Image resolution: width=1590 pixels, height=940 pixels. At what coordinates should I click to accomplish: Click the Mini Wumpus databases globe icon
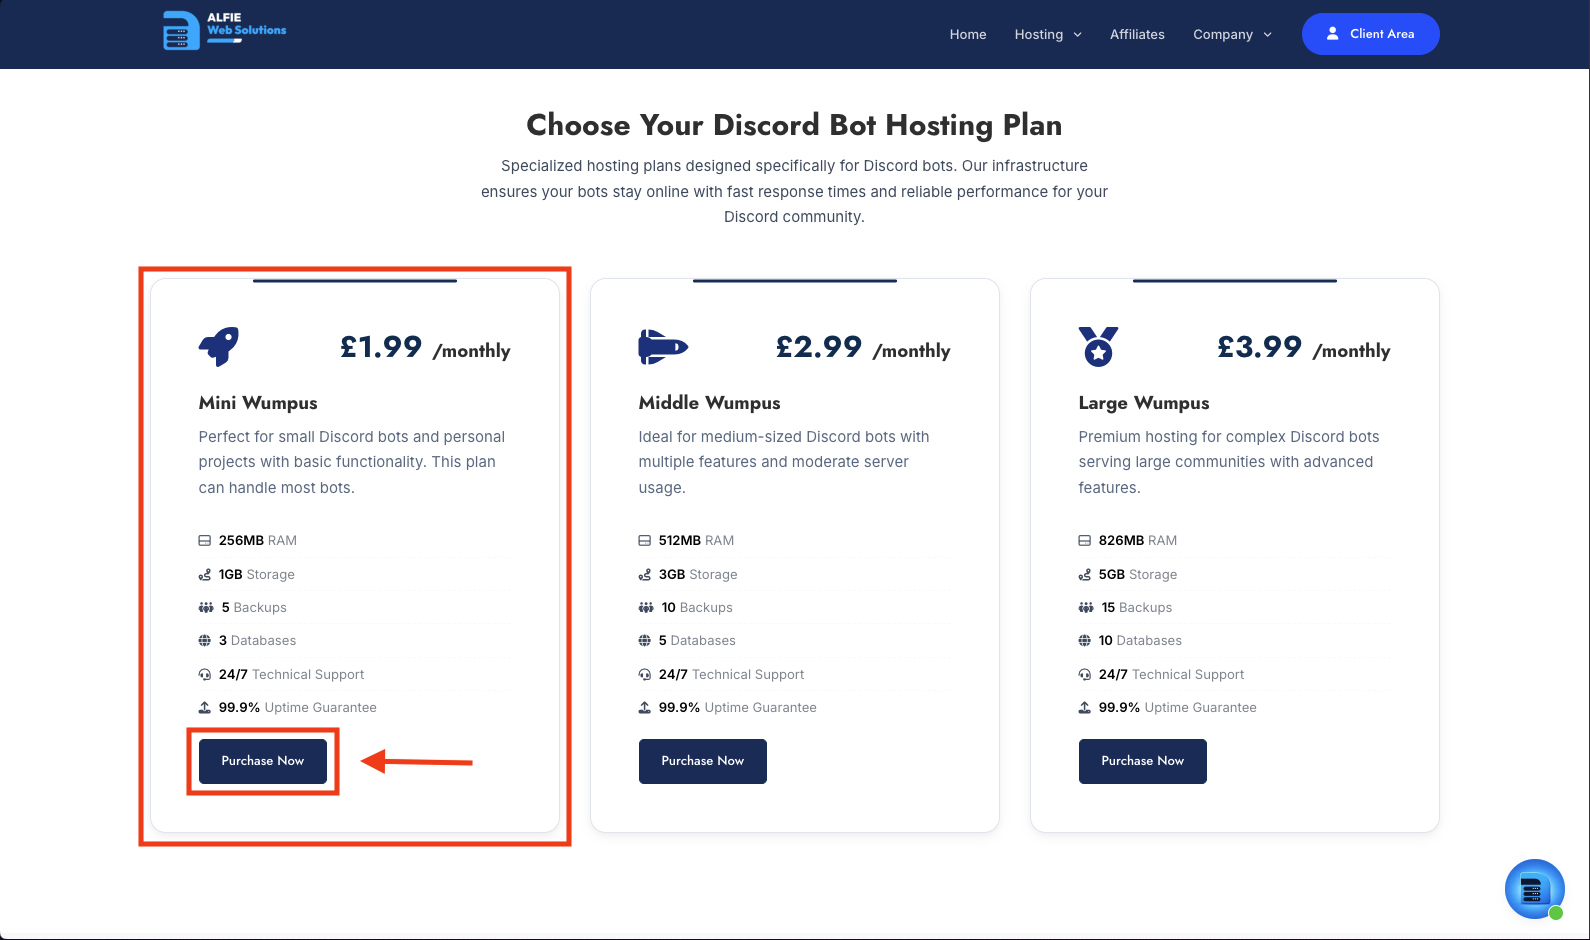tap(204, 641)
